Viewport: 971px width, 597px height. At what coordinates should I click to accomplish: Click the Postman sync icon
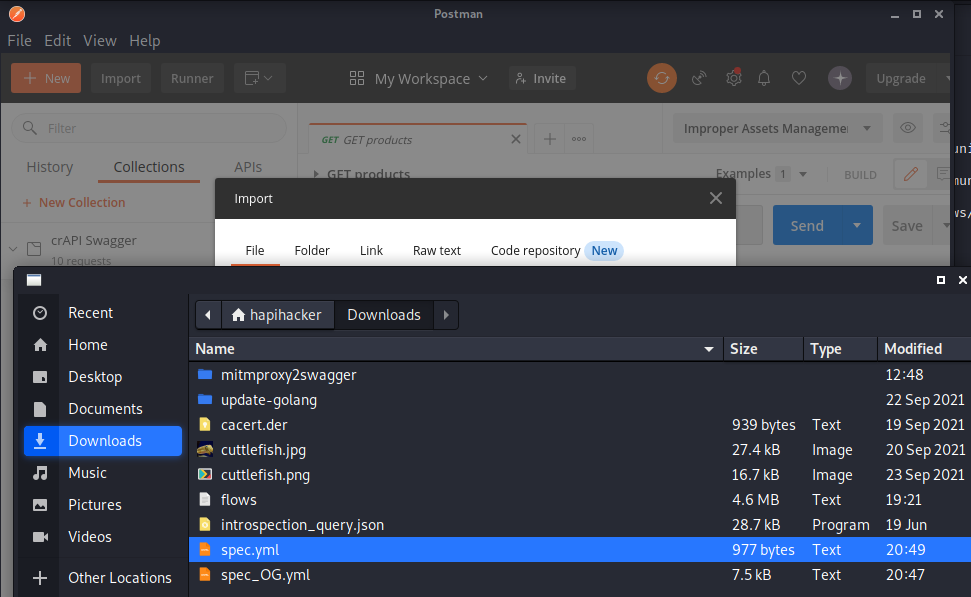coord(661,78)
